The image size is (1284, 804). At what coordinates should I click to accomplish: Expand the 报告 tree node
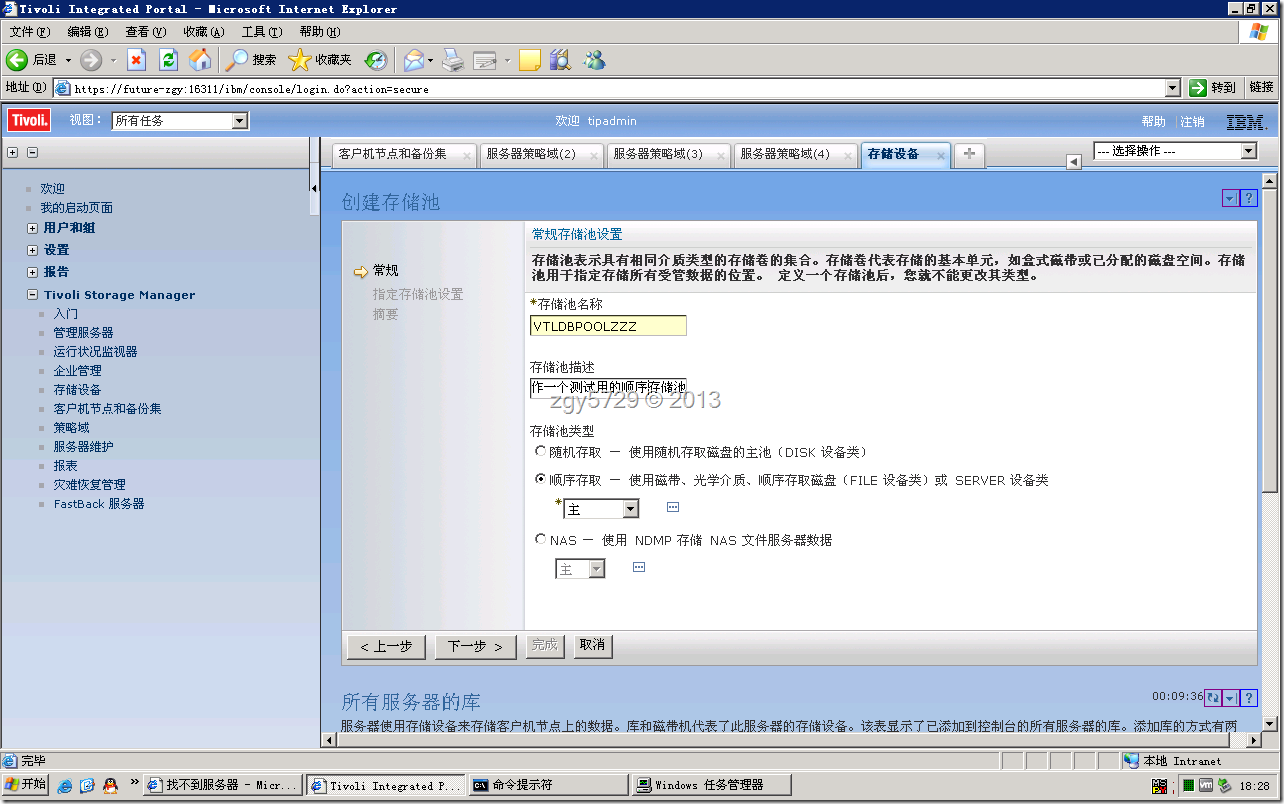tap(33, 272)
